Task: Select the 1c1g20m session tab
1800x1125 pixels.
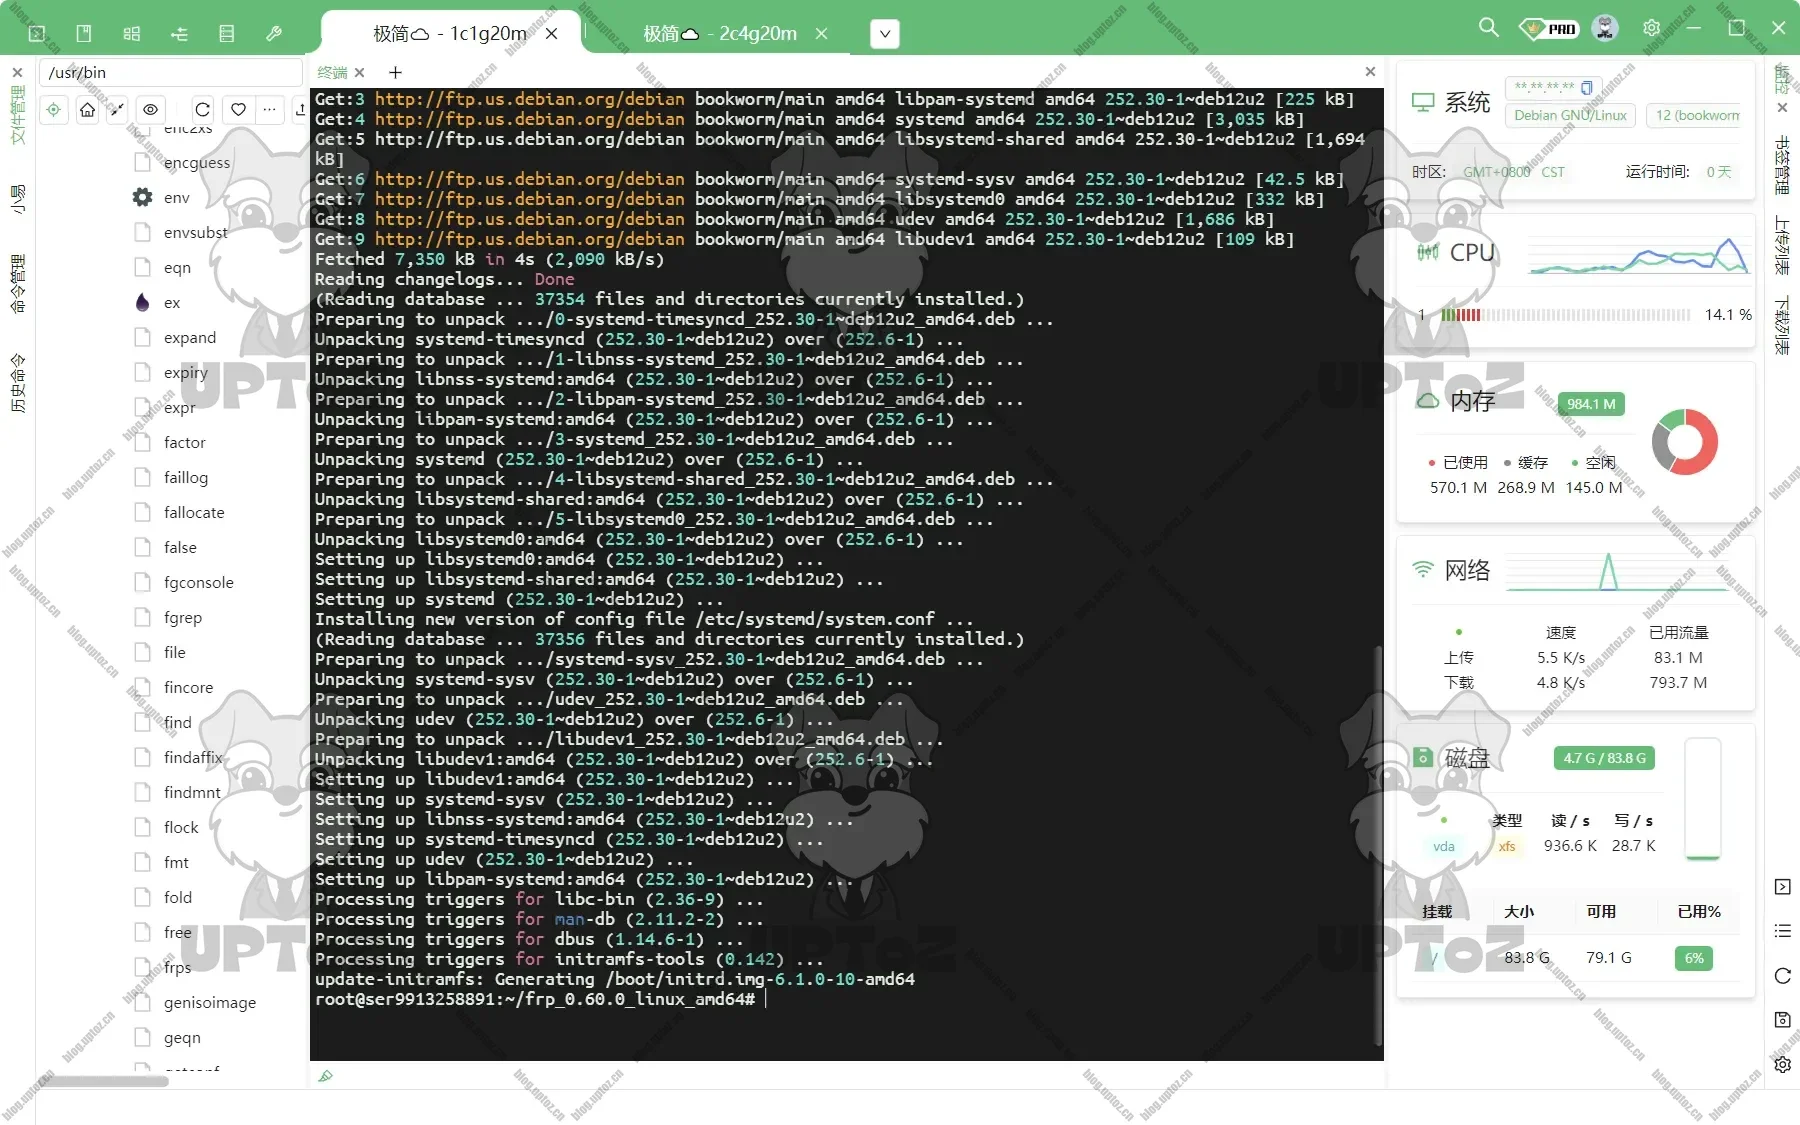Action: tap(450, 34)
